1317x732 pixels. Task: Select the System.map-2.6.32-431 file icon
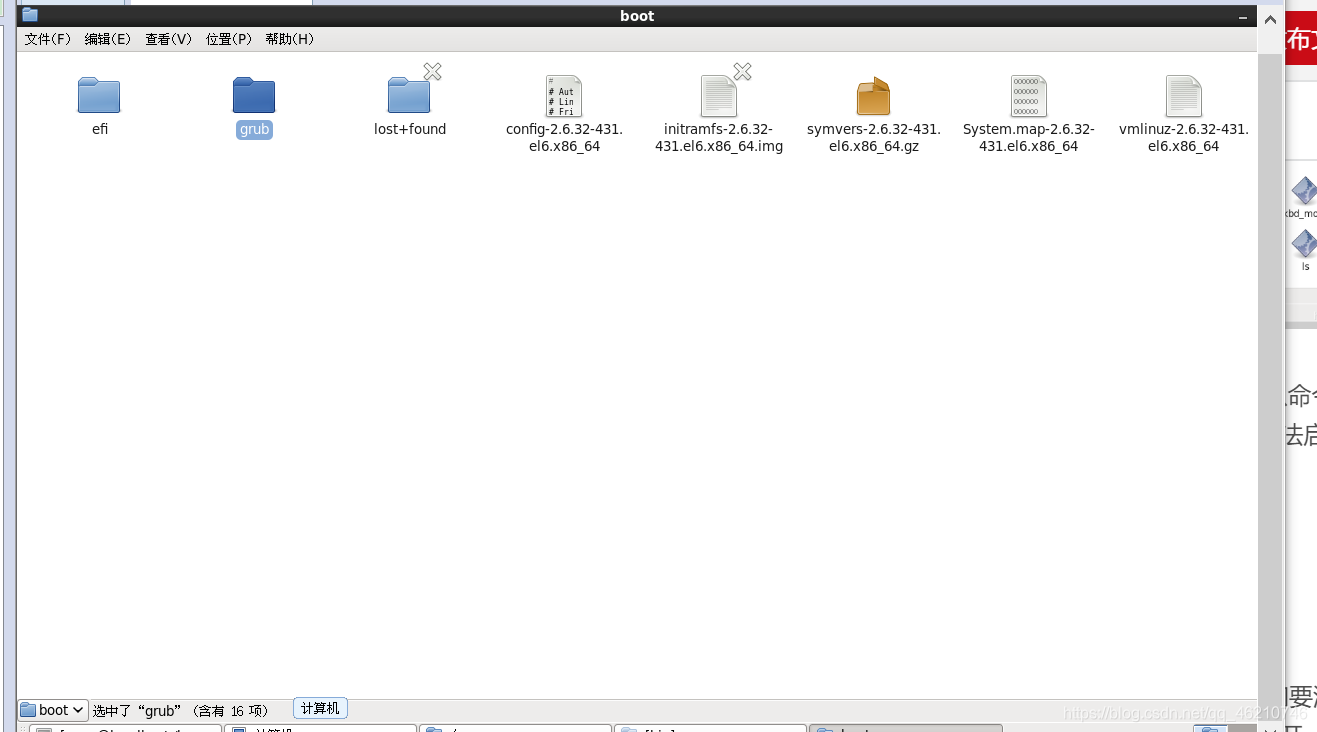coord(1029,96)
